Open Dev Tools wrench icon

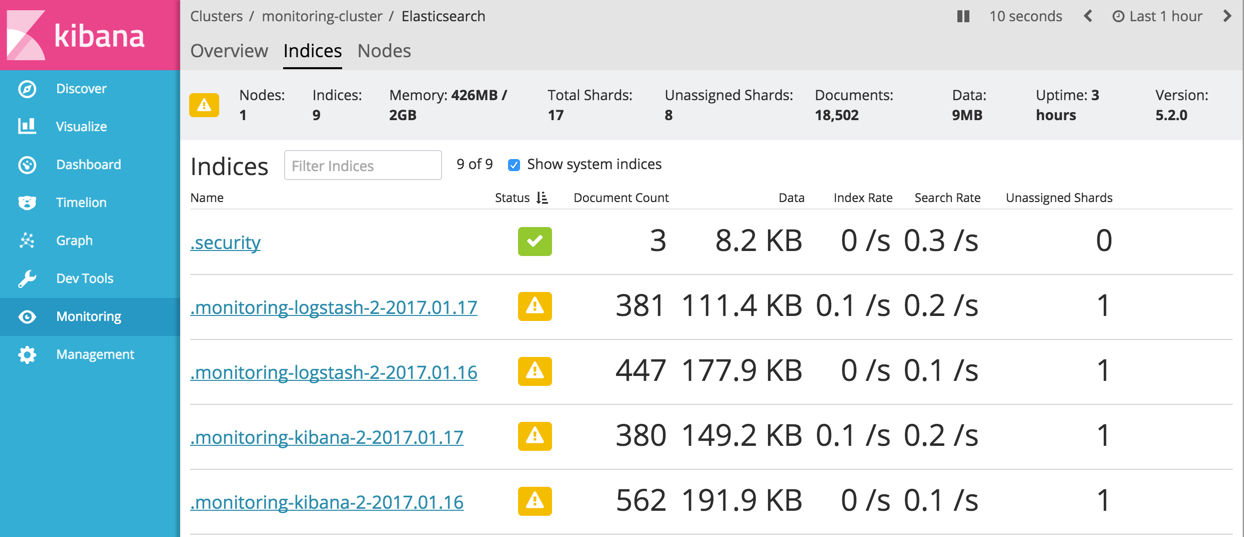pos(27,279)
